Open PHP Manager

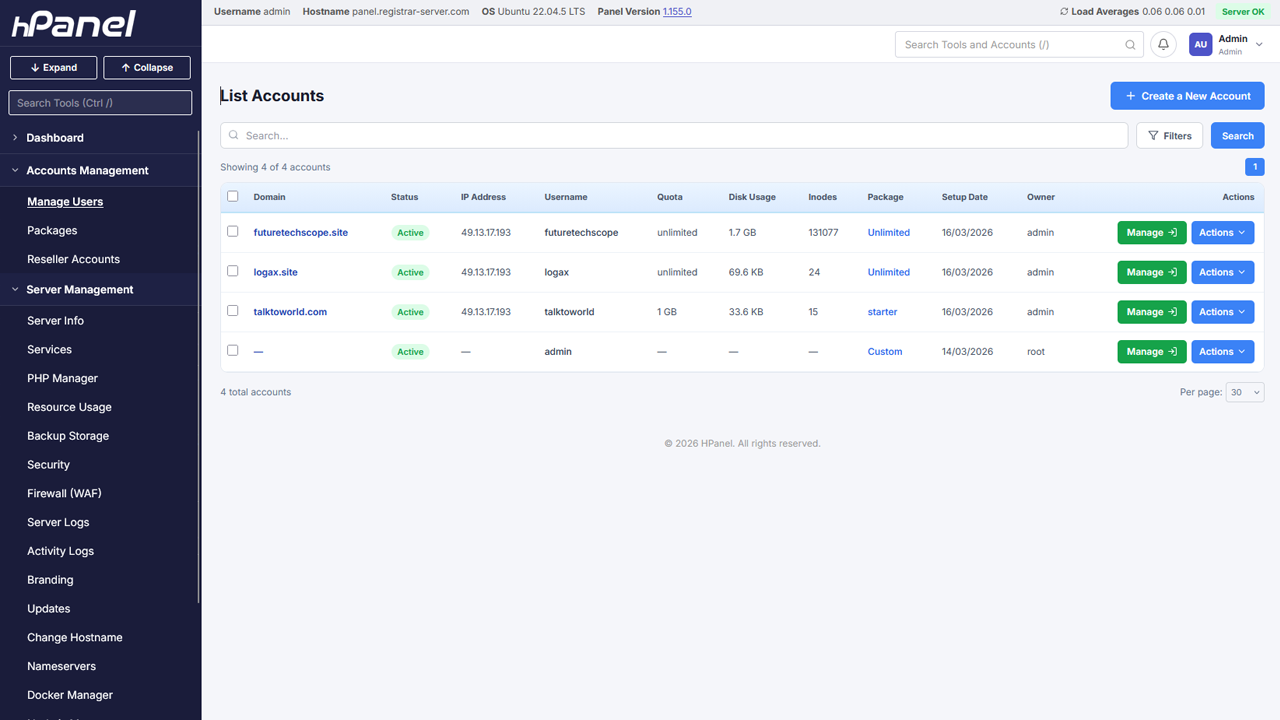click(62, 379)
